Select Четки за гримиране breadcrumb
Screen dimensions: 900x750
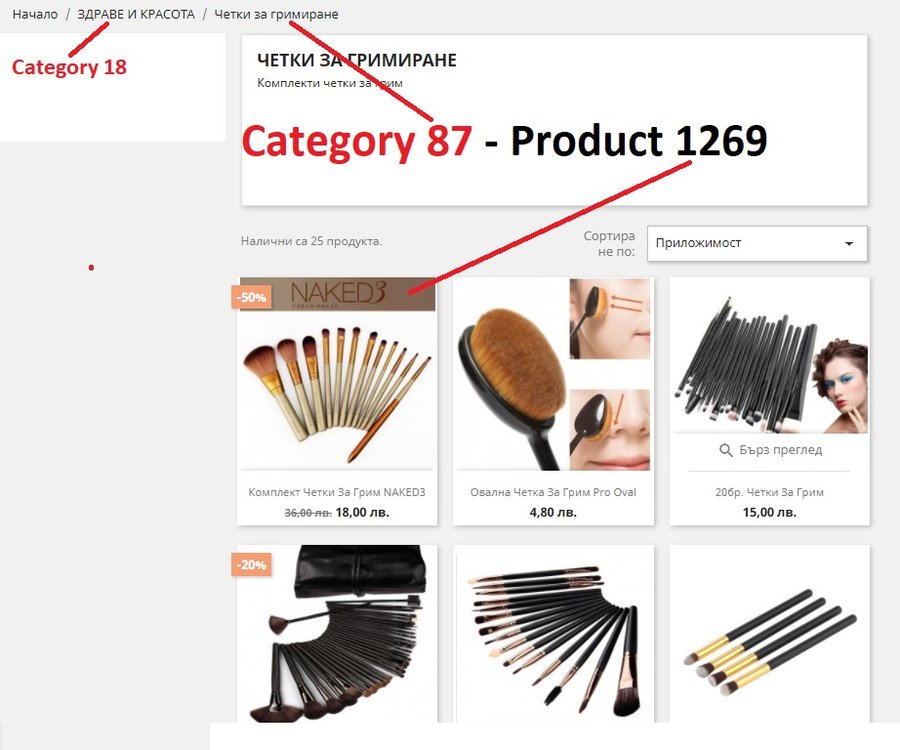(276, 14)
